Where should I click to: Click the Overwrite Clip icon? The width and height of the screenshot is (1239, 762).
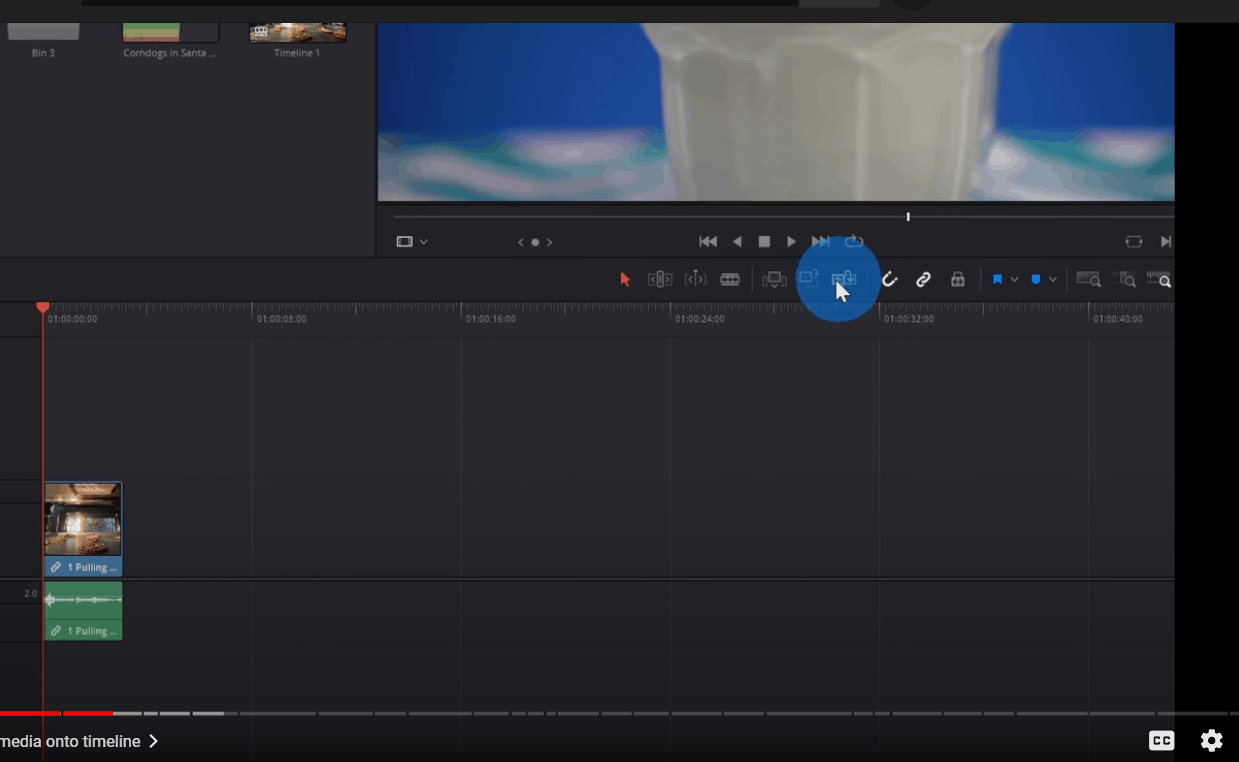(808, 279)
